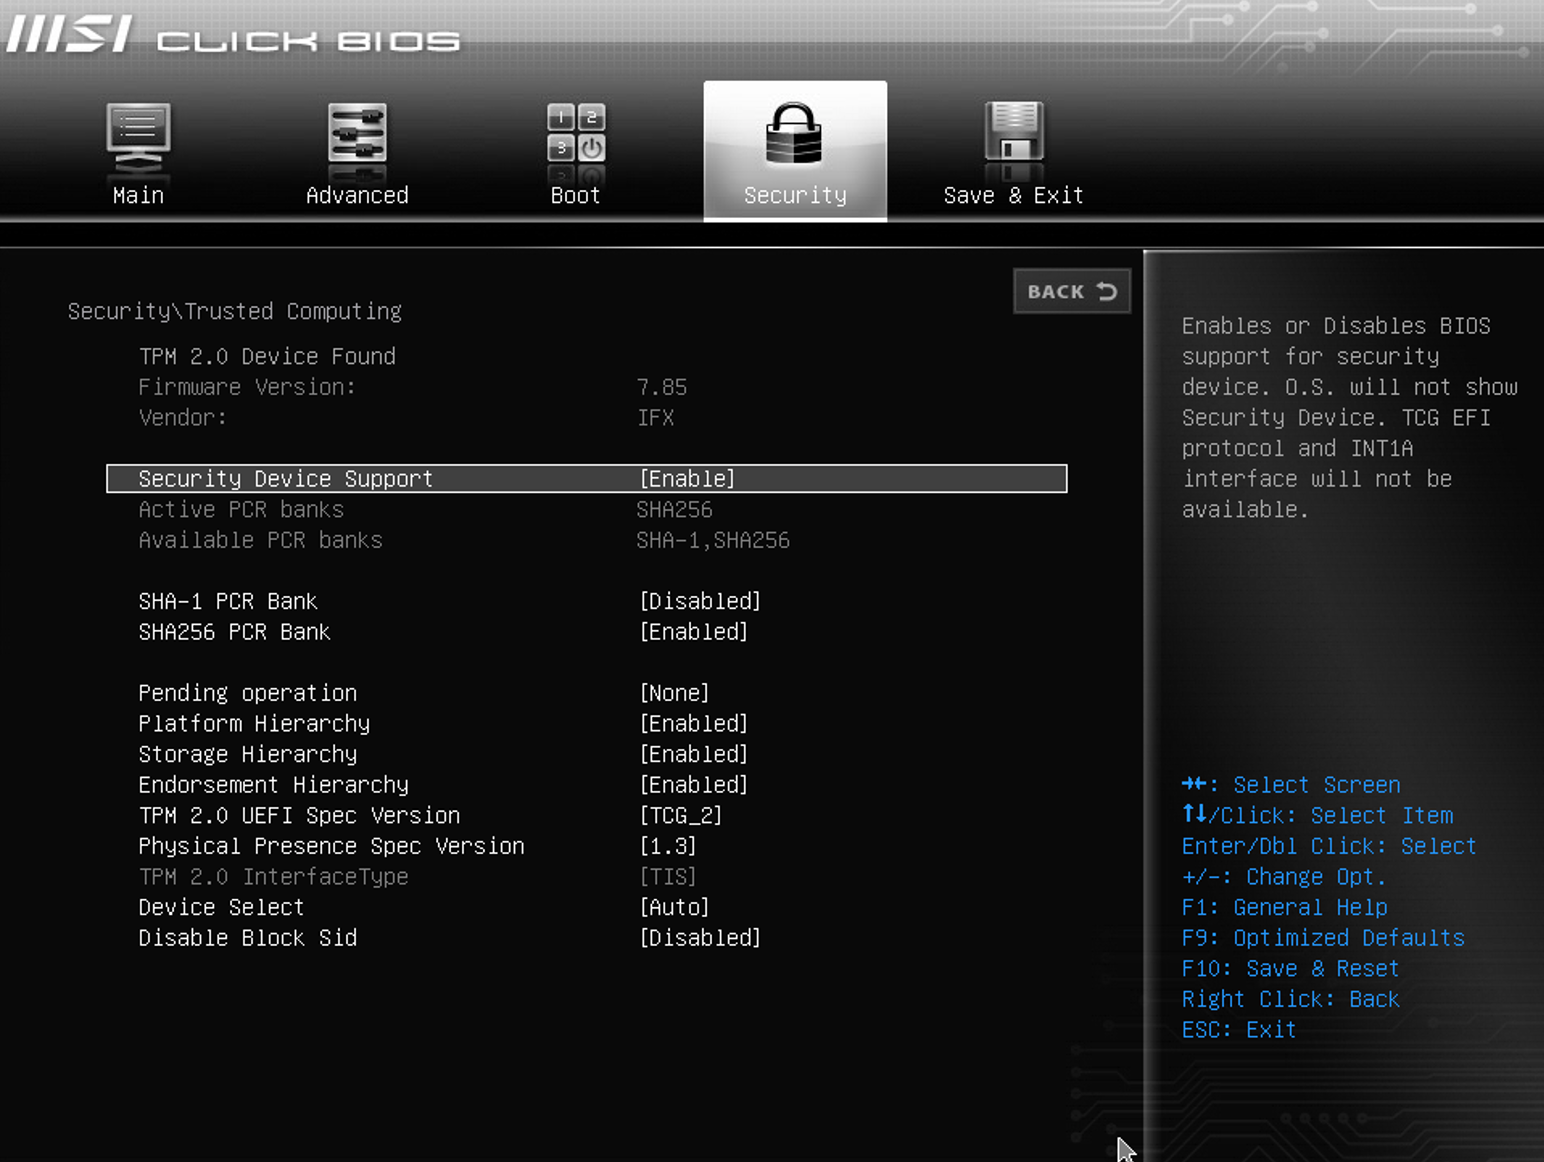This screenshot has width=1544, height=1162.
Task: Toggle Disable Block Sid [Disabled] value
Action: (x=700, y=938)
